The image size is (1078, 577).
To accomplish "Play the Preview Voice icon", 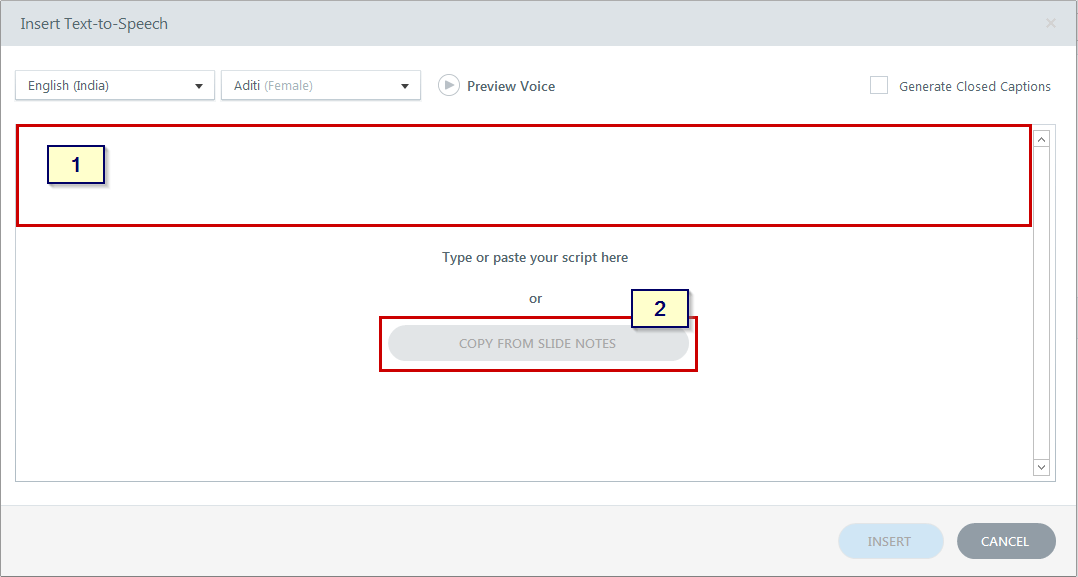I will pyautogui.click(x=449, y=85).
